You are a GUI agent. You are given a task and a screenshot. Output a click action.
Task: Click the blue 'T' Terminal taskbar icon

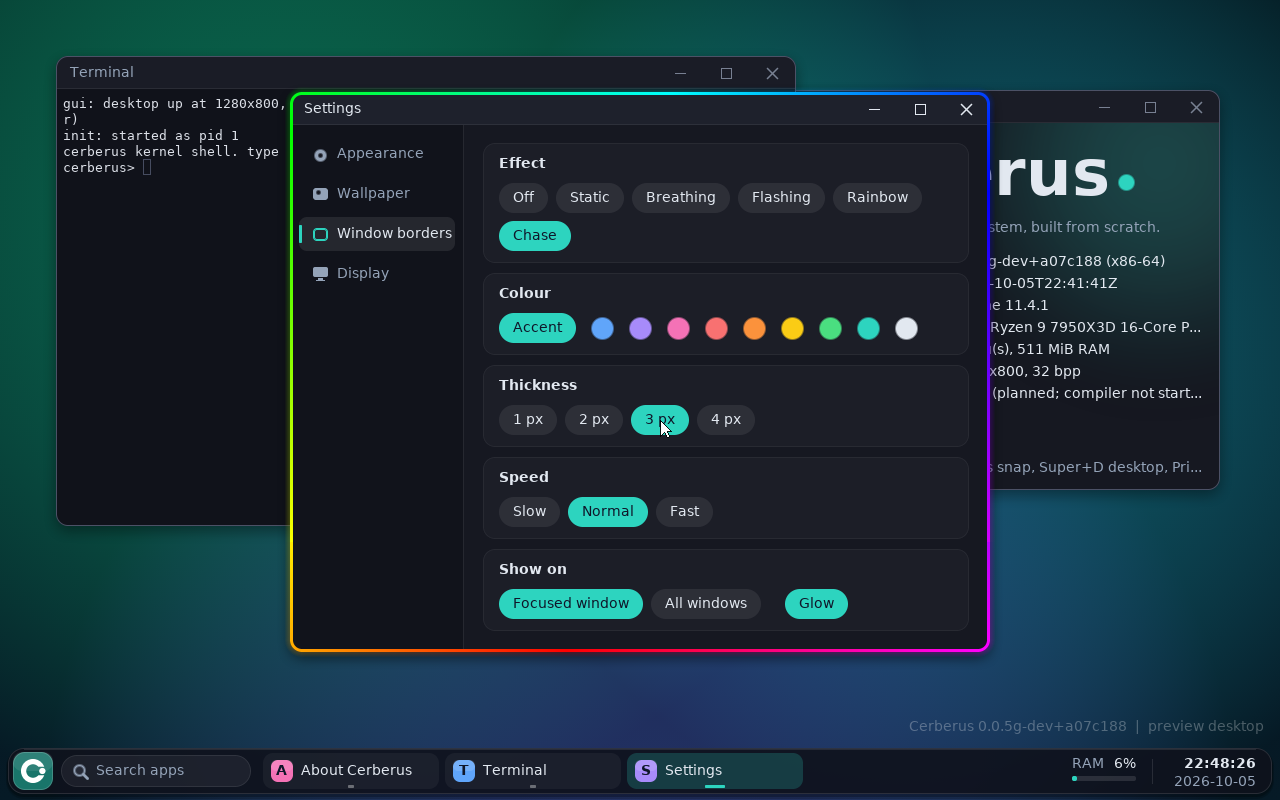point(464,770)
